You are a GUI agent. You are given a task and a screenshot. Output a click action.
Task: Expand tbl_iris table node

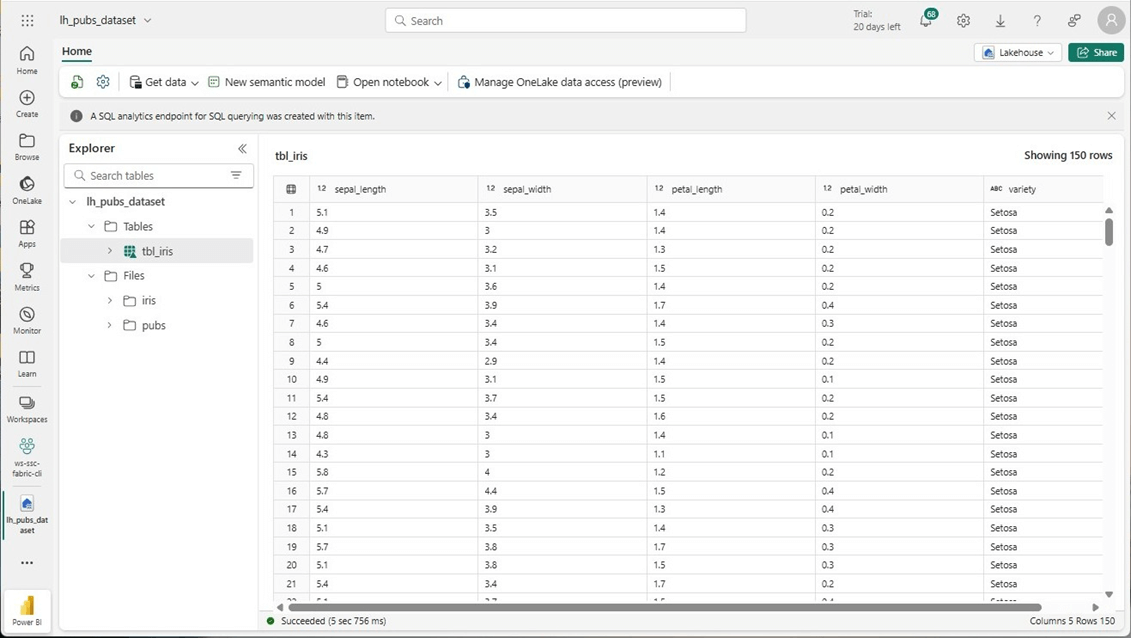110,251
